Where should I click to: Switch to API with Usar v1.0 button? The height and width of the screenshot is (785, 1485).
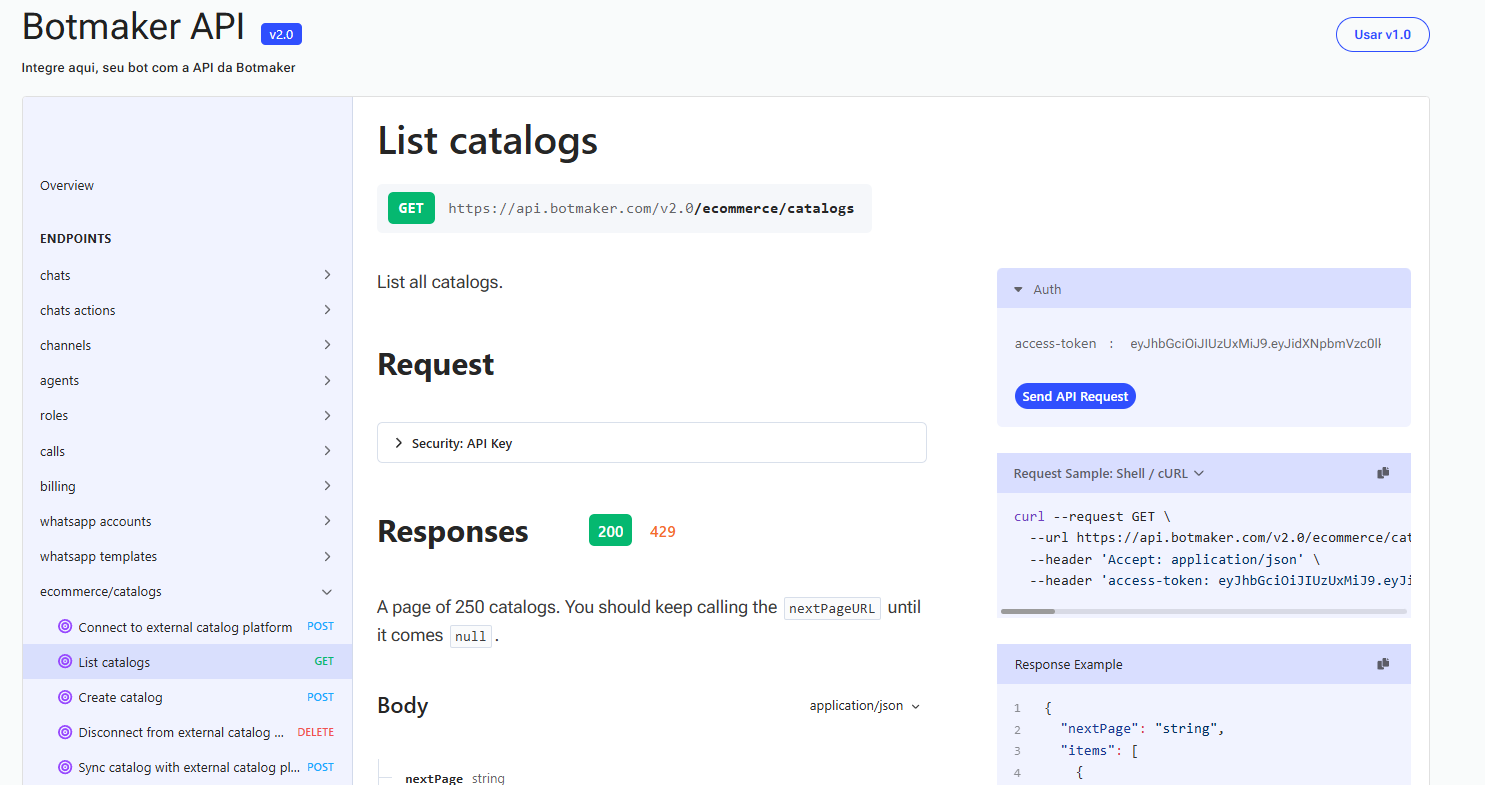coord(1382,34)
